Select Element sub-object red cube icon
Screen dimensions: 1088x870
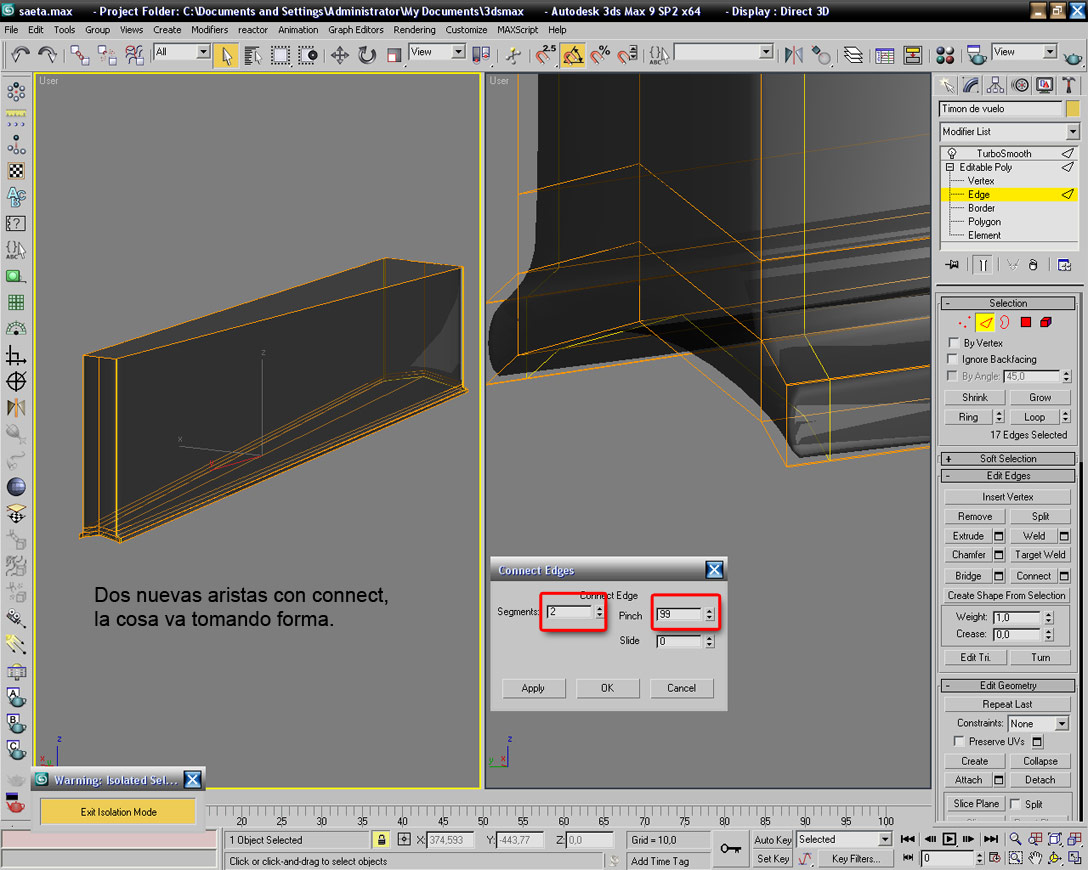(1046, 322)
